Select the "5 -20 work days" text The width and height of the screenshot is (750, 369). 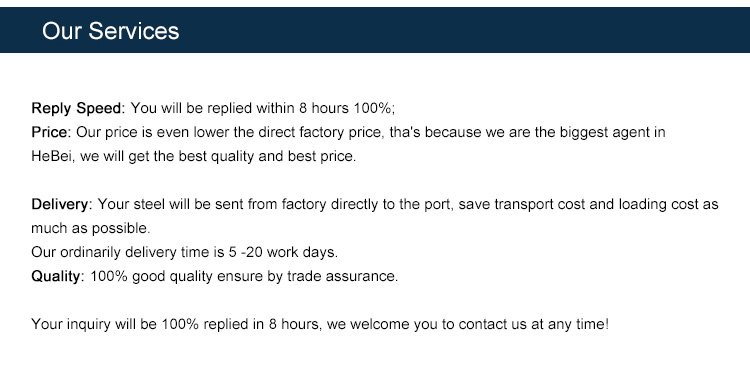tap(282, 252)
